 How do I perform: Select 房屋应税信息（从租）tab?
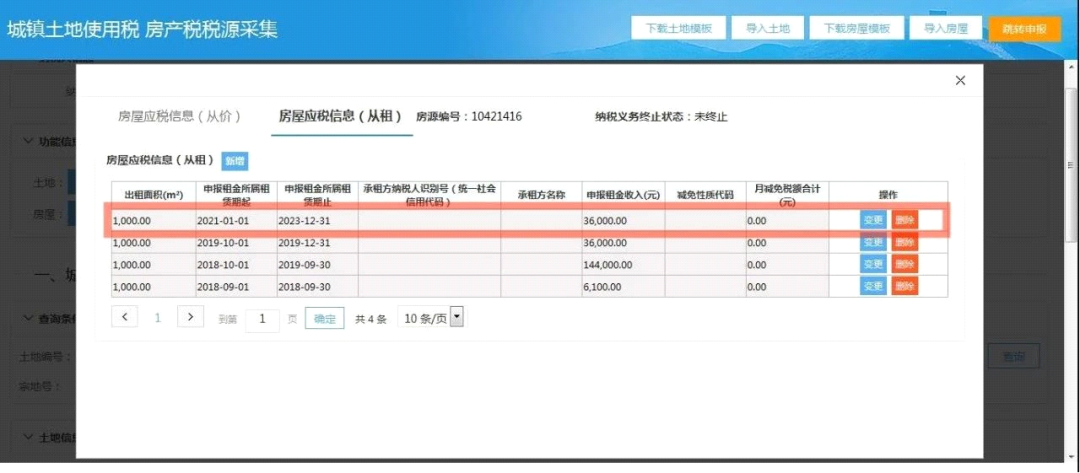tap(340, 116)
